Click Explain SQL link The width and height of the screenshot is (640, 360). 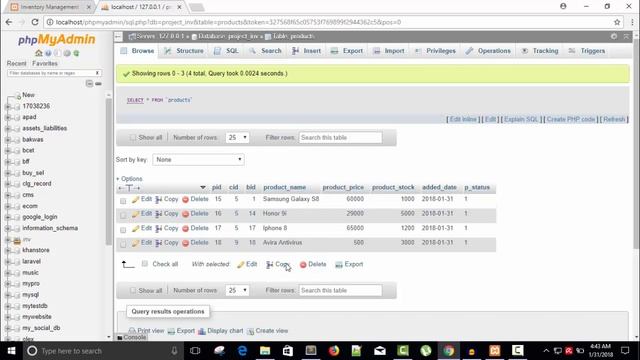pos(521,119)
